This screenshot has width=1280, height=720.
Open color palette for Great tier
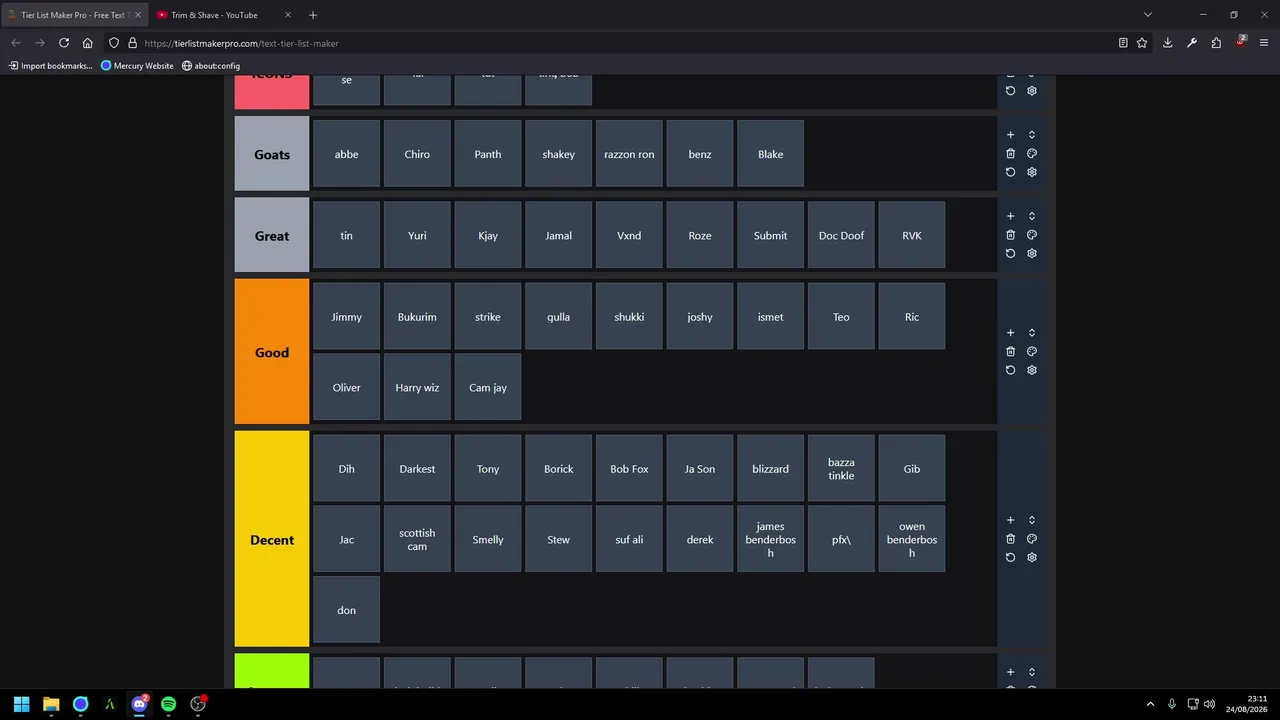pyautogui.click(x=1032, y=235)
